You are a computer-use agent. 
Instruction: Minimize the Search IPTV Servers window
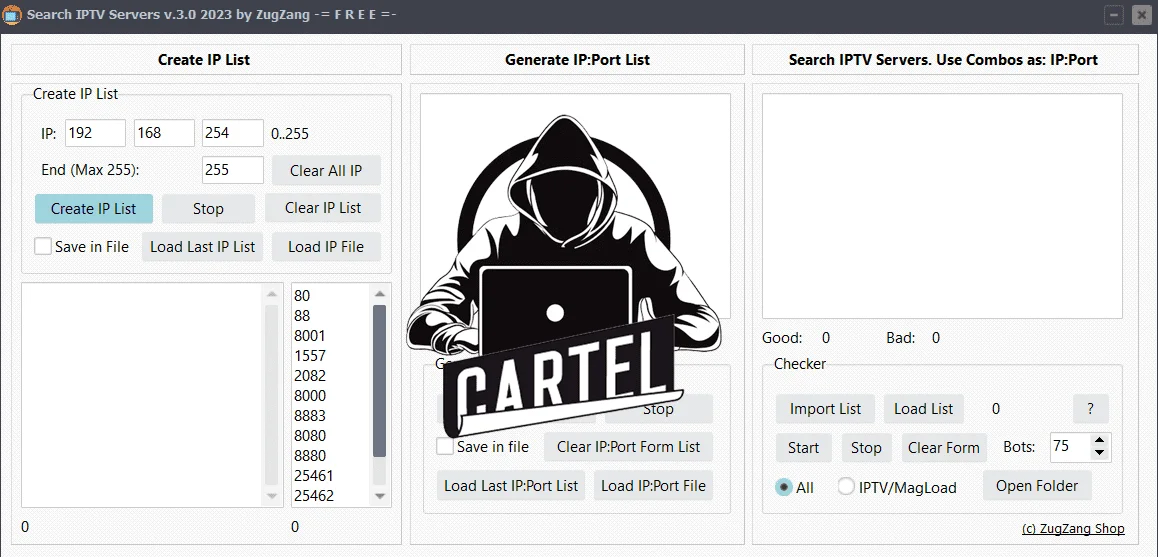(1114, 15)
